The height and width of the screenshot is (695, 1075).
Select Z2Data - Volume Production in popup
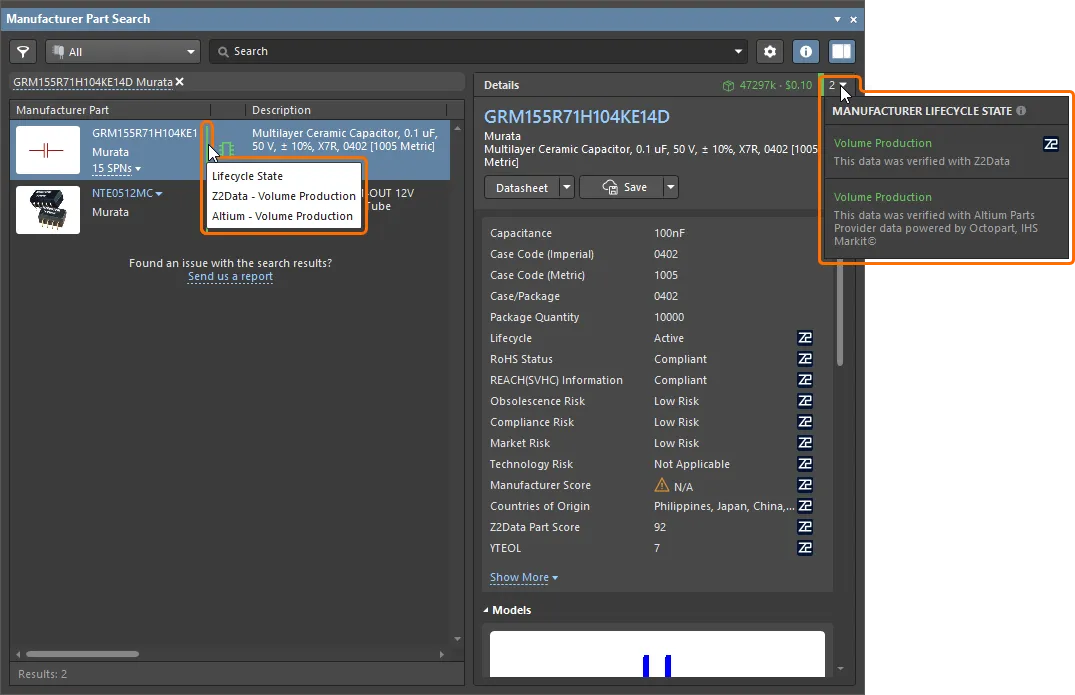(x=283, y=196)
